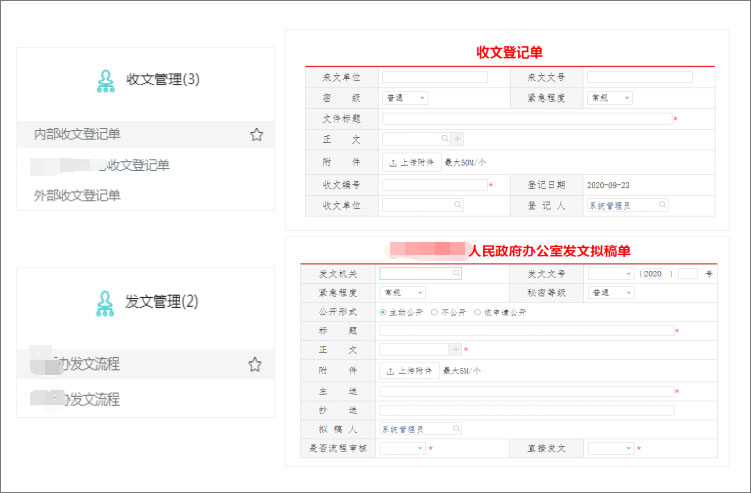Click the search icon in 正文 field of 收文登记单

[x=445, y=139]
